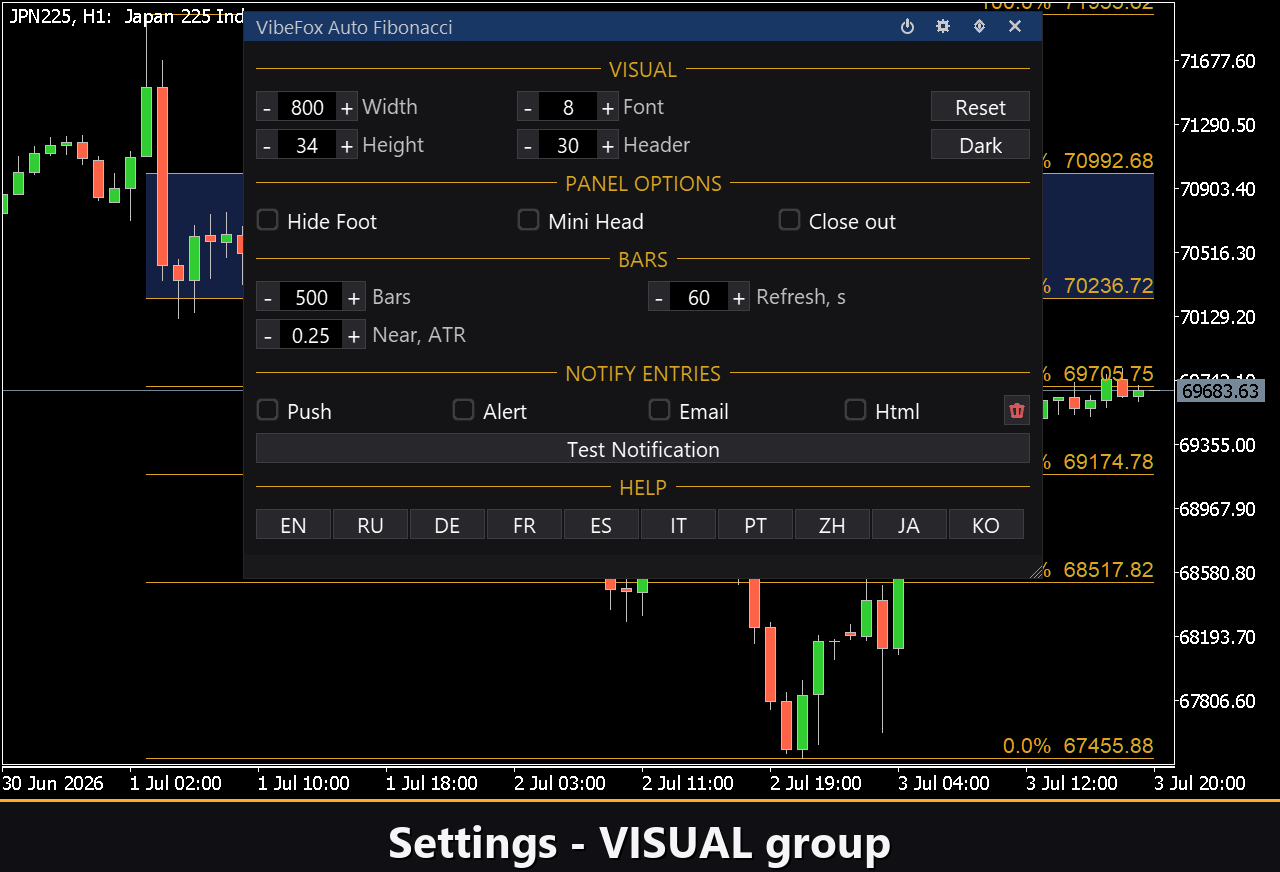The image size is (1280, 872).
Task: Decrease Width with the minus button
Action: pos(267,107)
